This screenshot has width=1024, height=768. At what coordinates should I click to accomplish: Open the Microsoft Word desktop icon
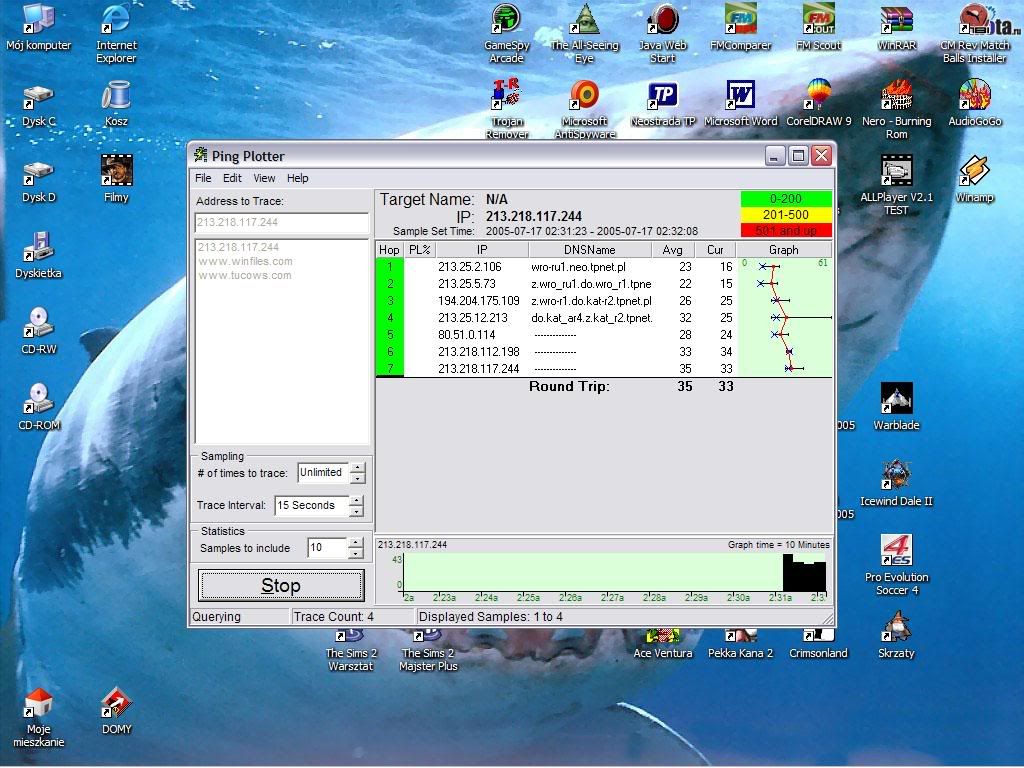click(x=740, y=96)
